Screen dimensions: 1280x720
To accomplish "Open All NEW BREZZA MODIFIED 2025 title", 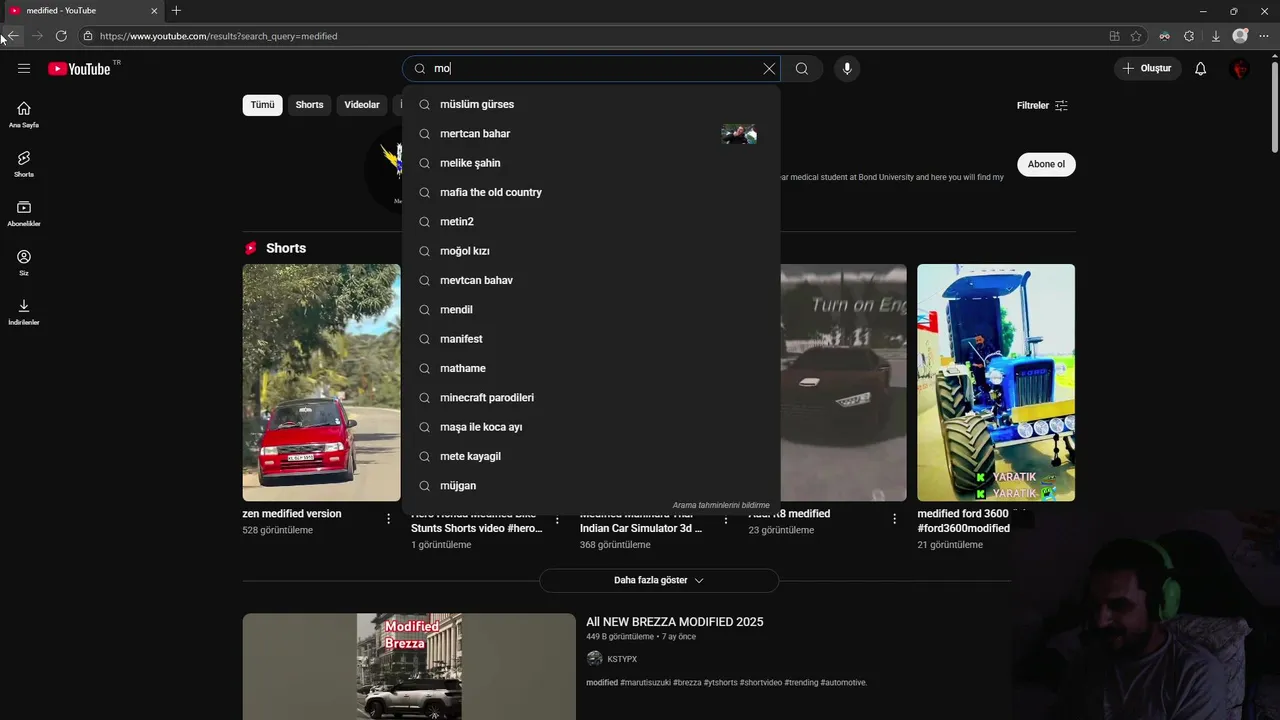I will [x=674, y=622].
